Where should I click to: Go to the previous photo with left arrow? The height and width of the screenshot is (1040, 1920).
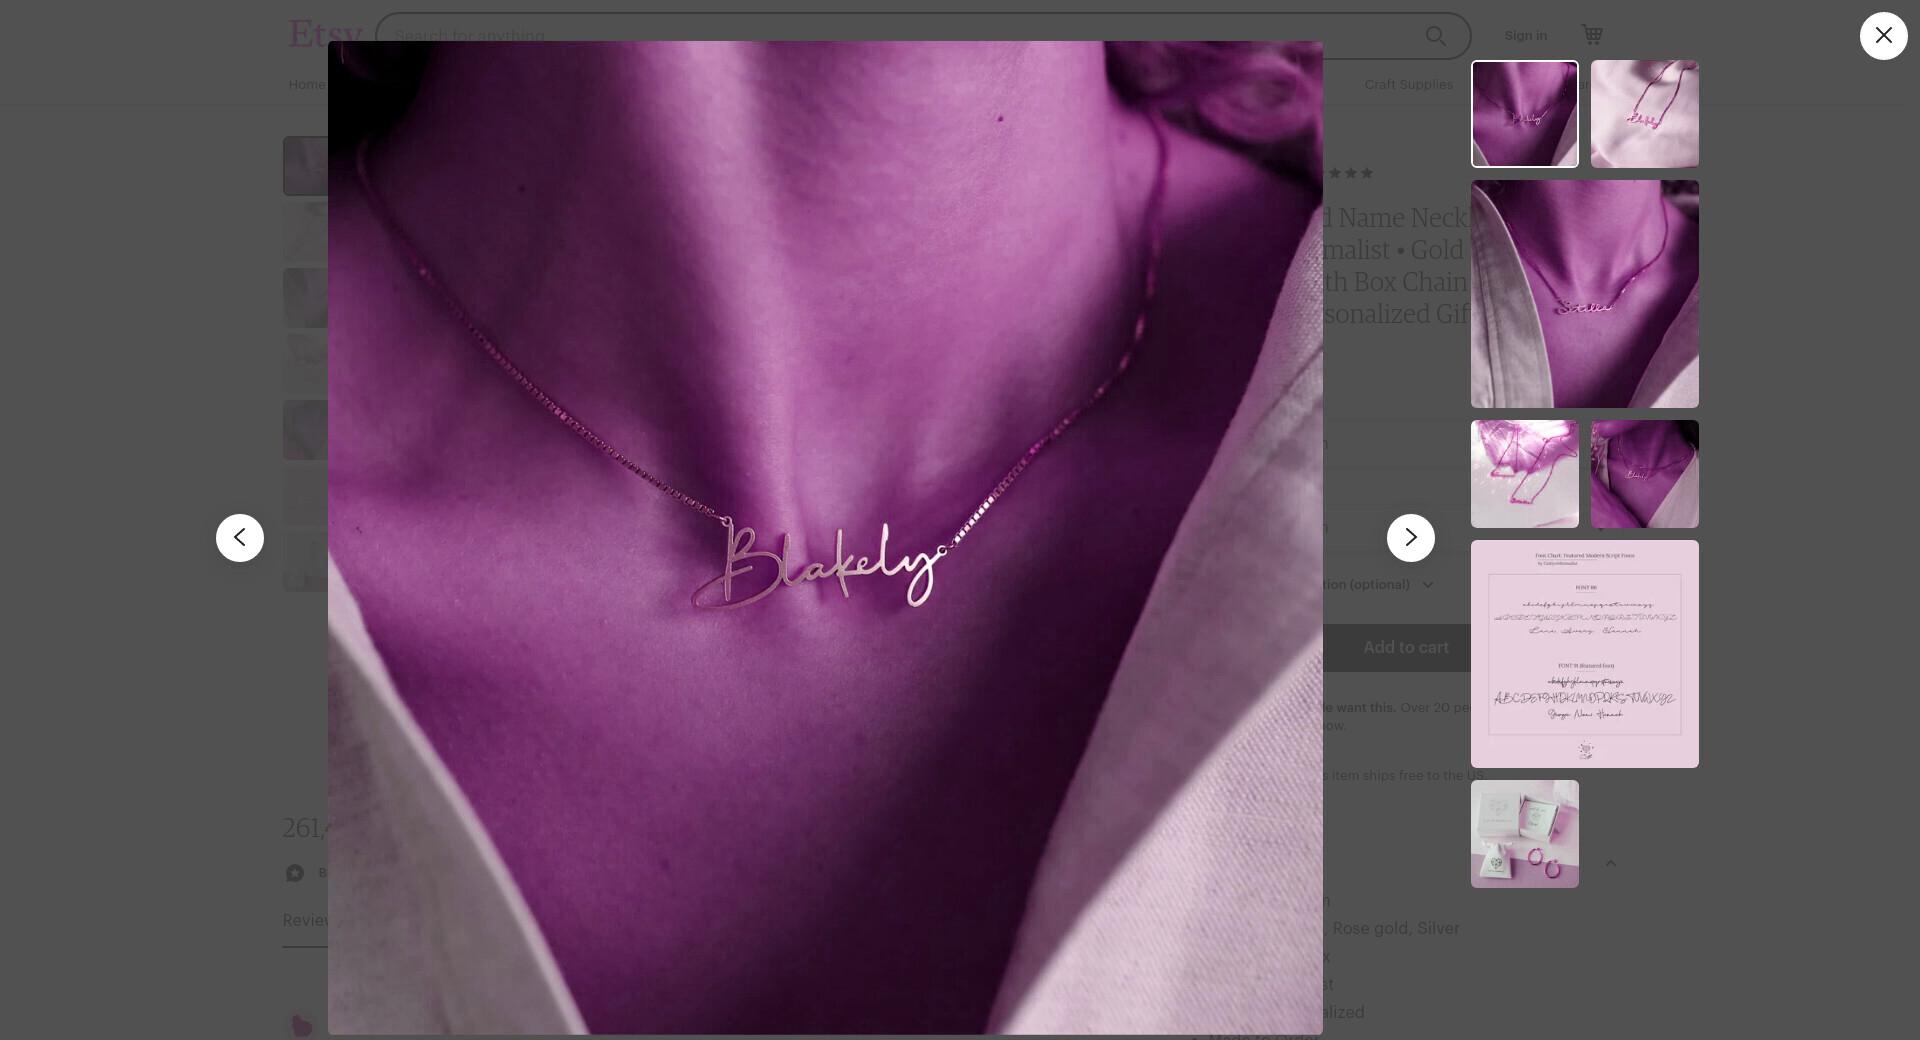coord(240,538)
